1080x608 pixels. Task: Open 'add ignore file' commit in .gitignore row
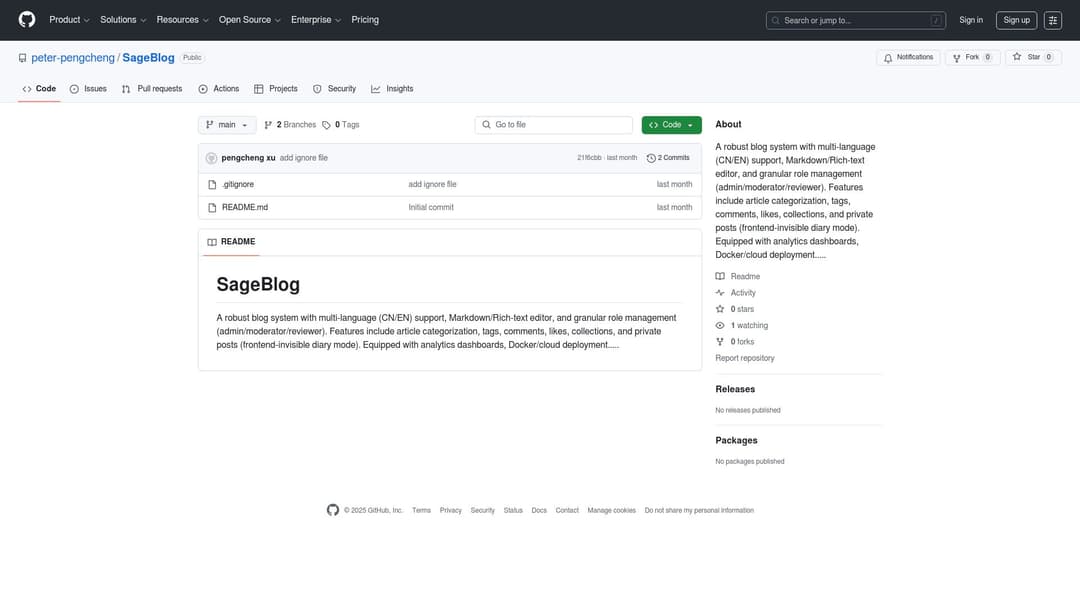click(433, 185)
